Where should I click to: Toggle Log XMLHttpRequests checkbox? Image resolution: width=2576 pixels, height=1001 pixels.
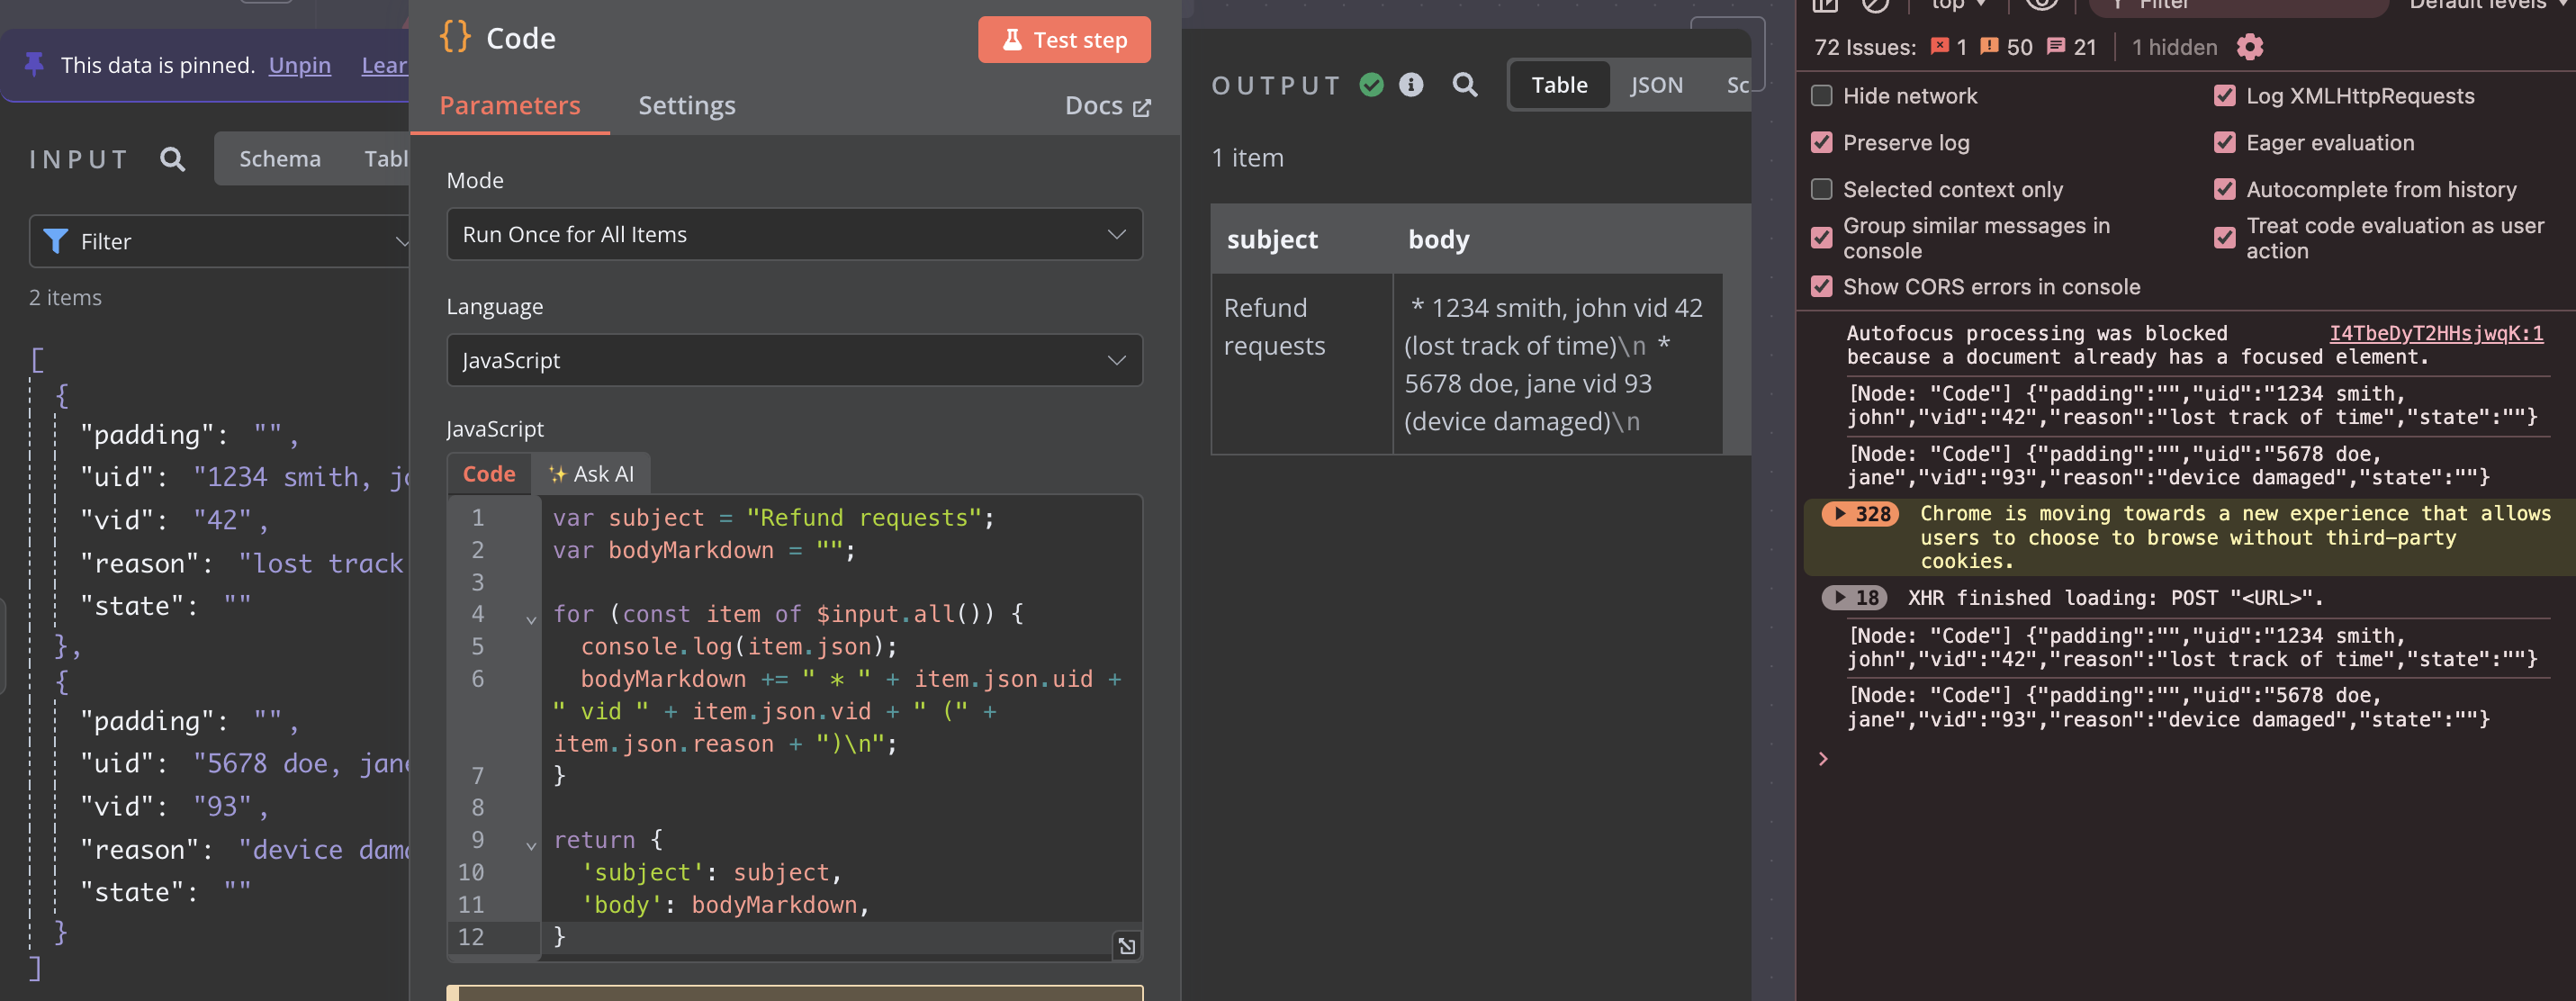coord(2224,96)
